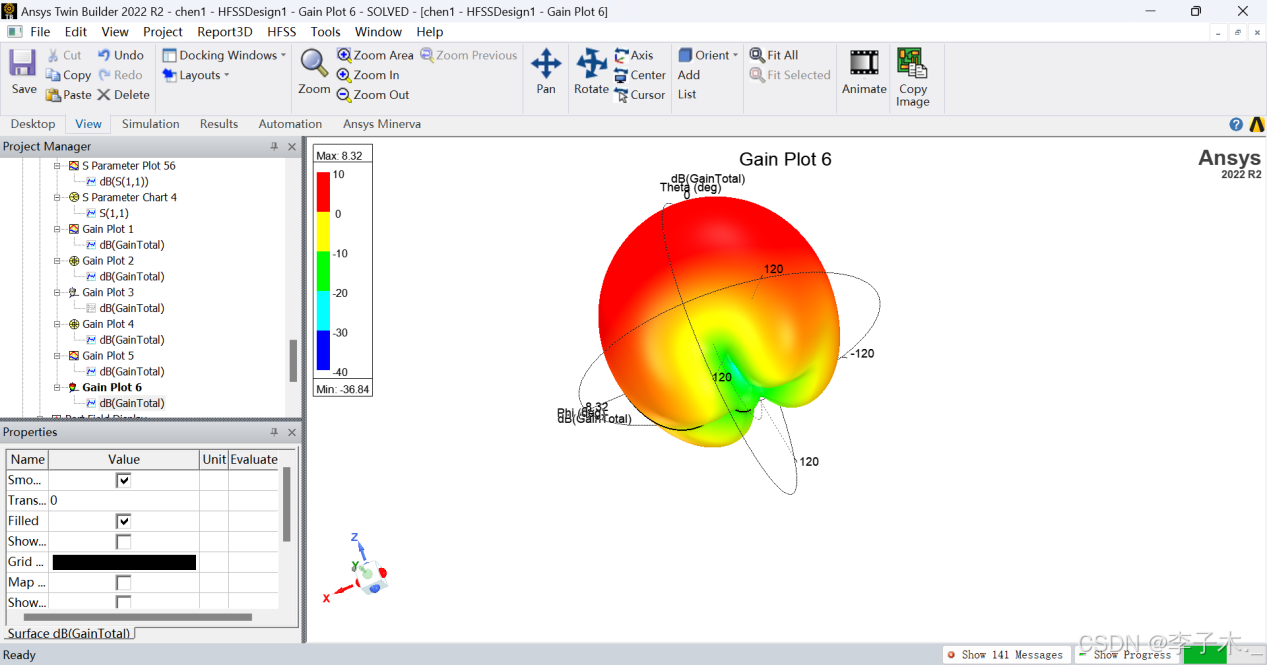Click the Show Progress button
The height and width of the screenshot is (665, 1267).
[1125, 654]
